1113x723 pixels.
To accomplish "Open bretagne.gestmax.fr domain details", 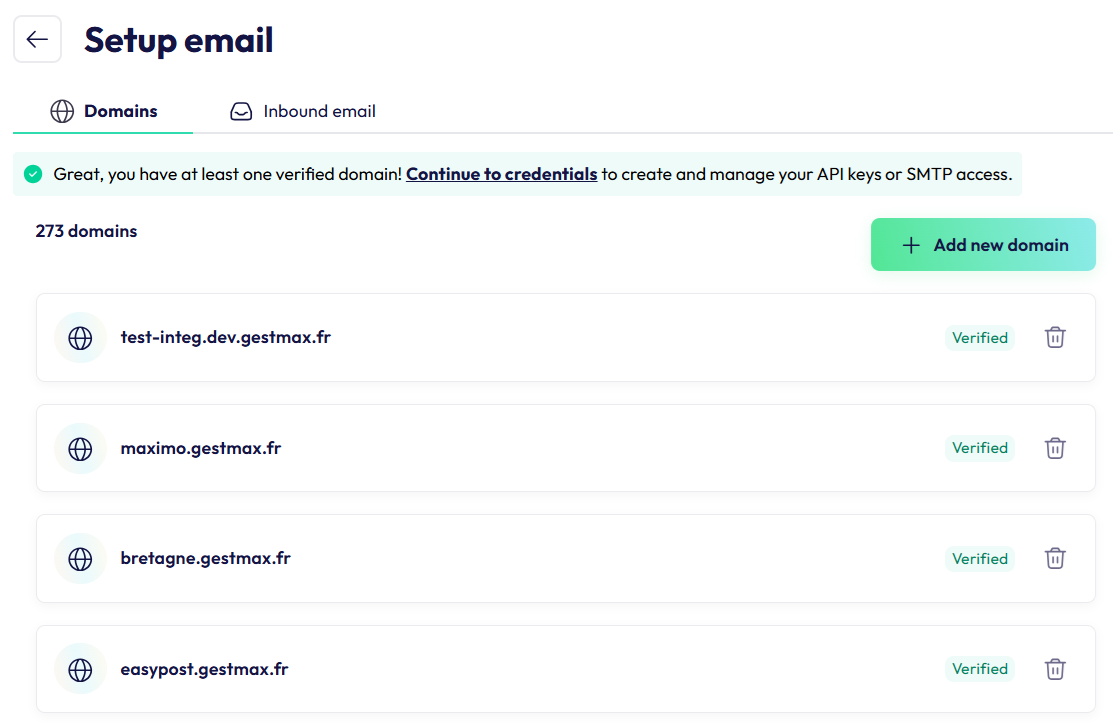I will (x=566, y=559).
